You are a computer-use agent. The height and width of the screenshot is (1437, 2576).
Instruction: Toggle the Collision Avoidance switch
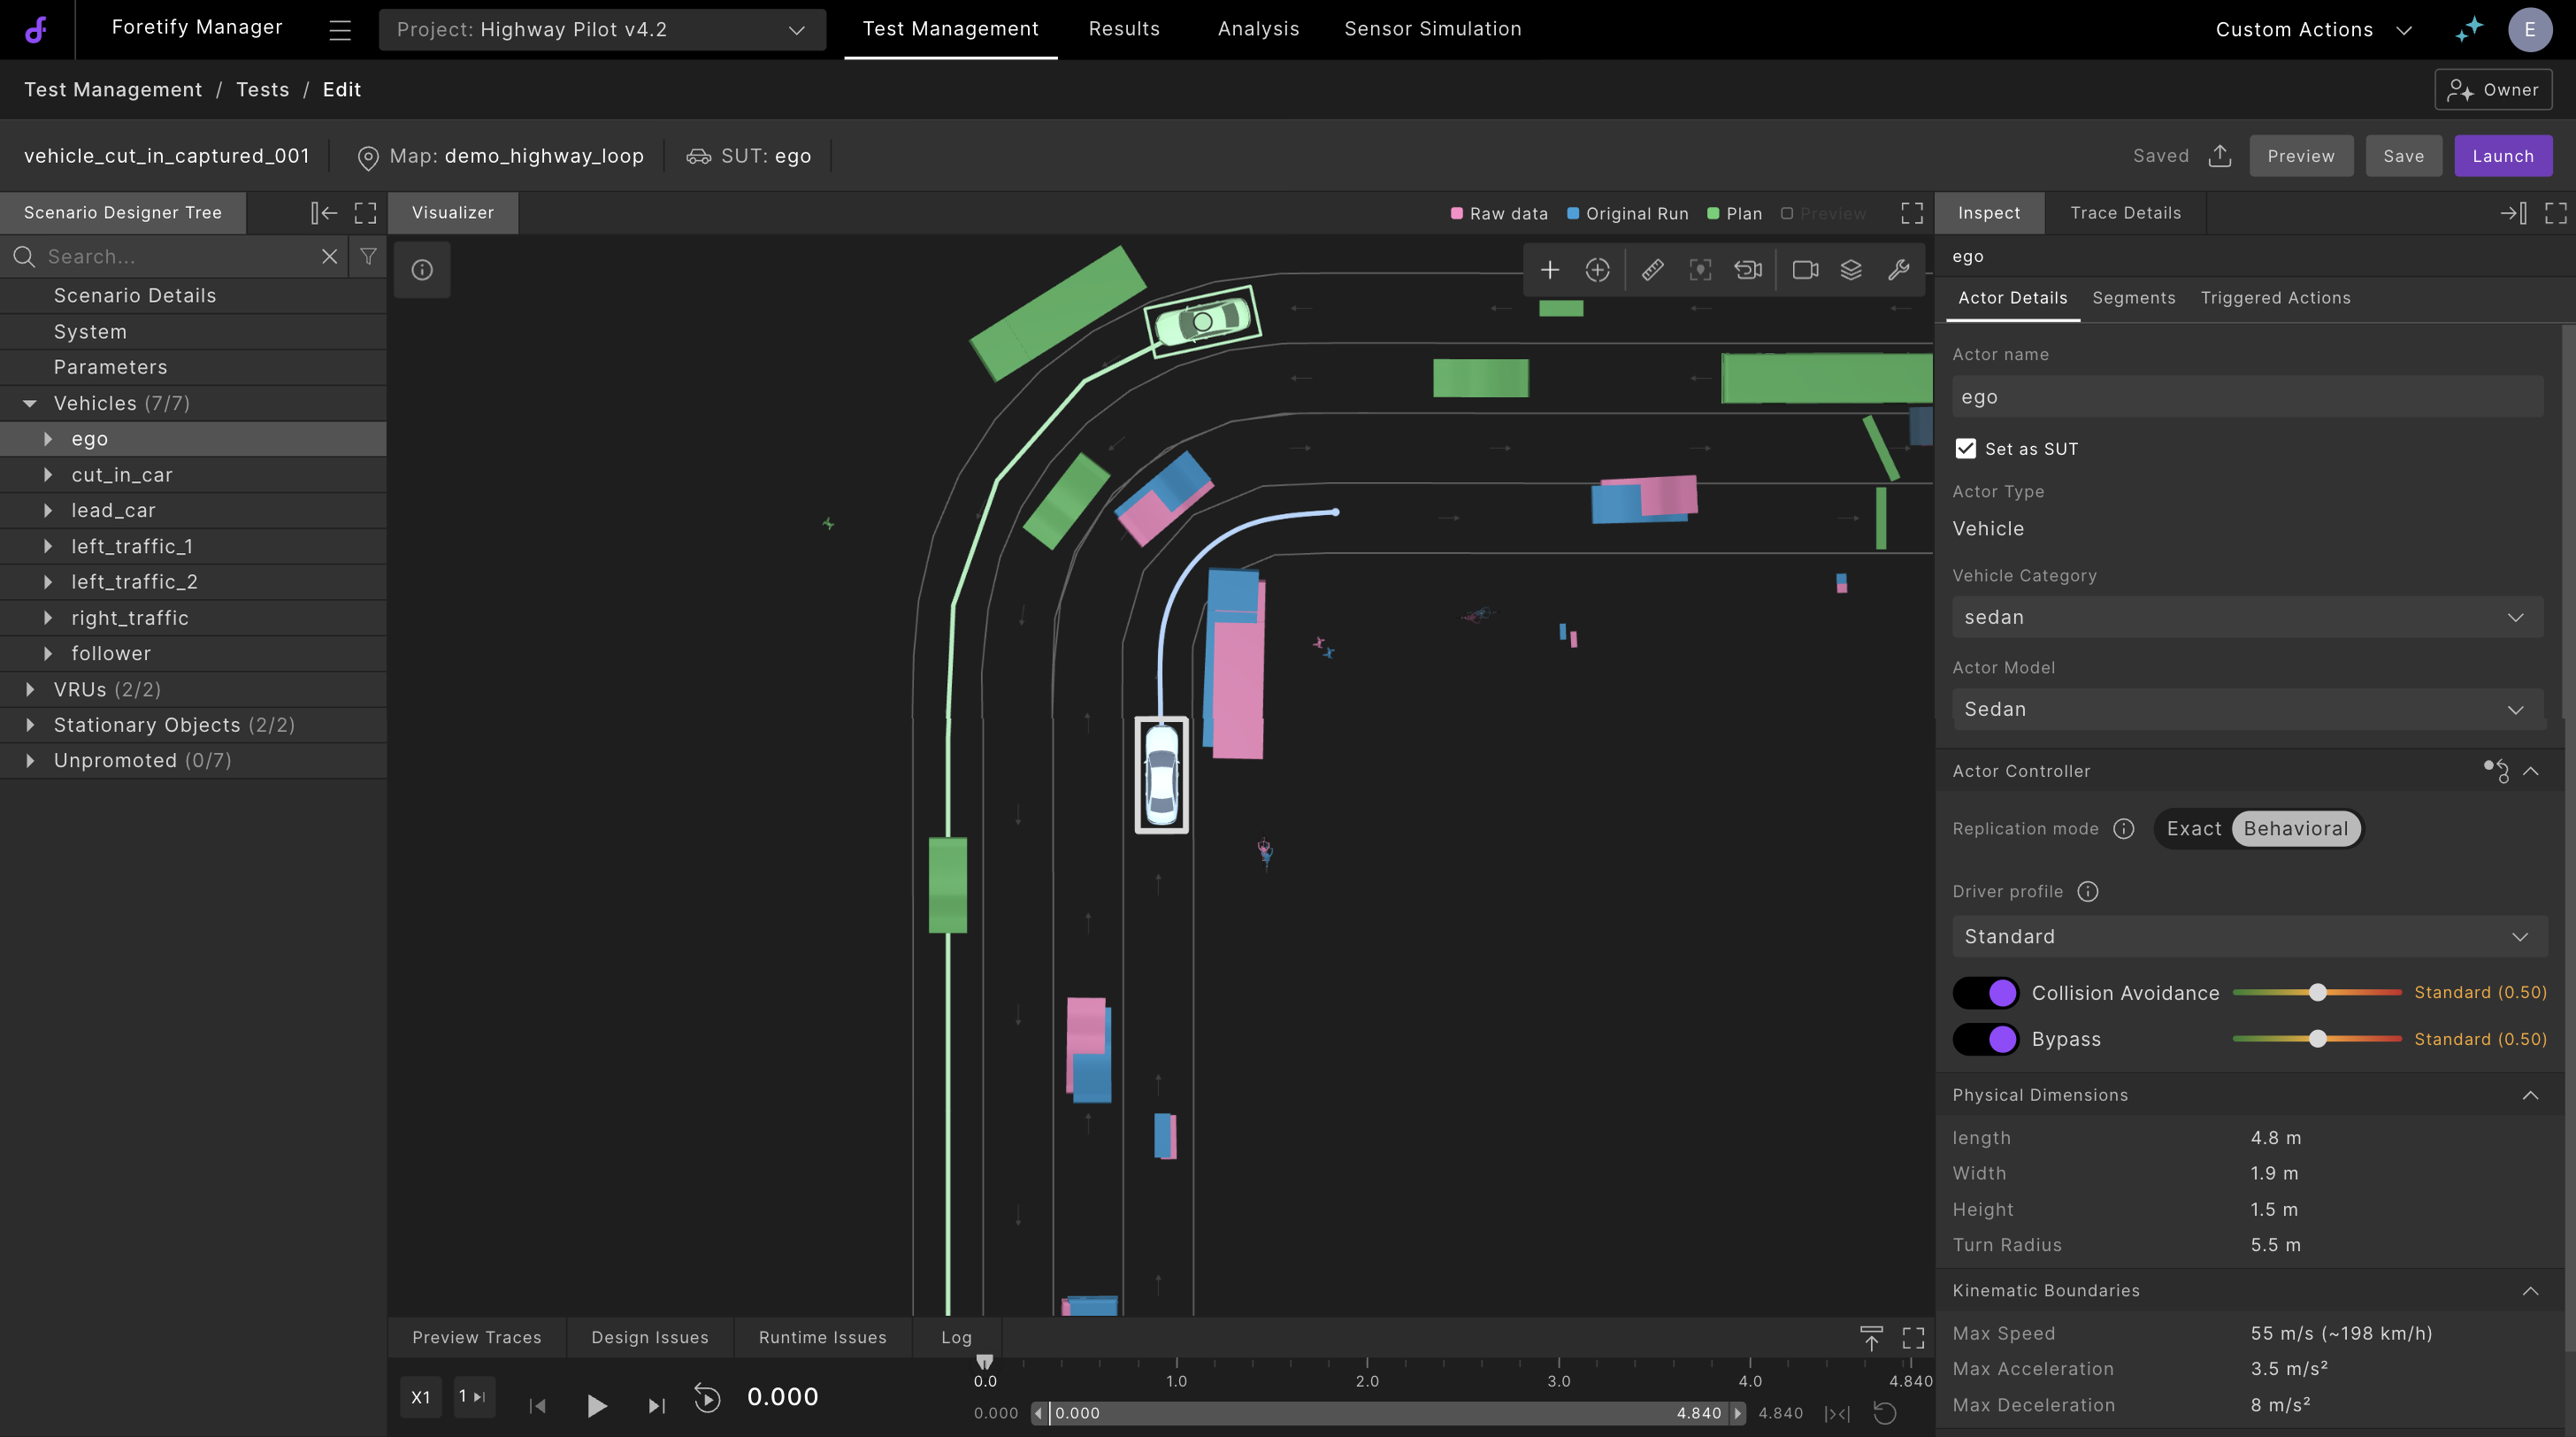pos(1985,993)
